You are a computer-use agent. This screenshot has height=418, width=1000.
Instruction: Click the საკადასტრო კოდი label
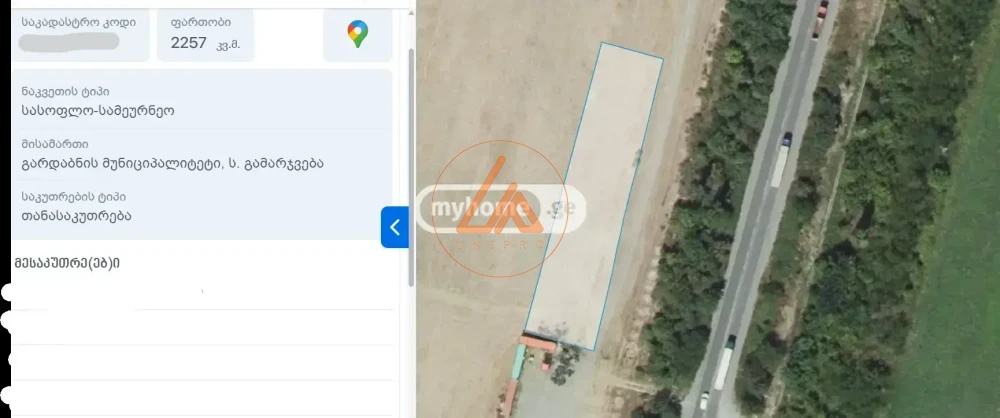(x=78, y=21)
